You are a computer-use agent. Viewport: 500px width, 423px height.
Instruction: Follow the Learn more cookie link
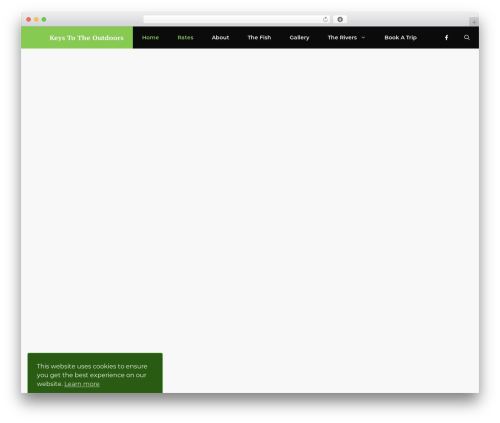[82, 384]
